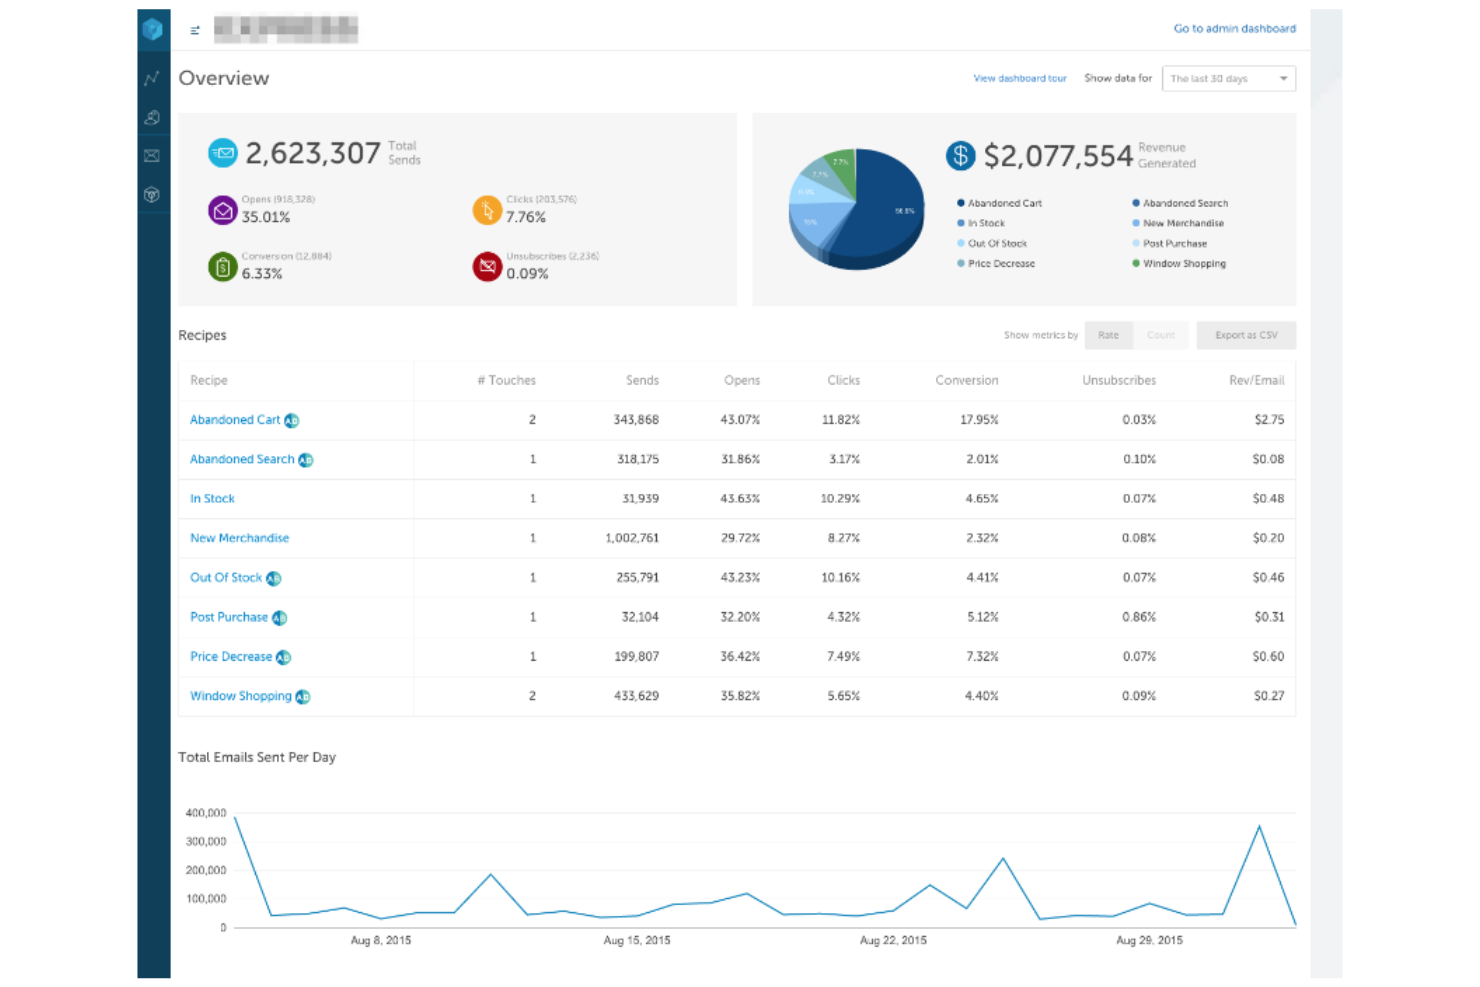Switch metrics view to Count

[x=1162, y=335]
